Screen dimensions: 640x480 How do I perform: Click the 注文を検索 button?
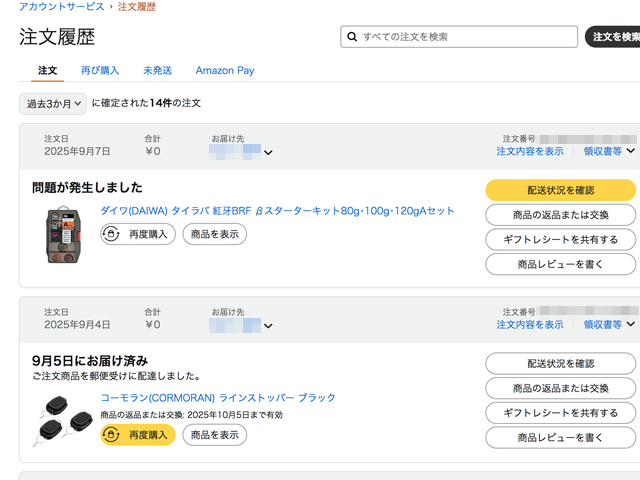click(x=613, y=37)
